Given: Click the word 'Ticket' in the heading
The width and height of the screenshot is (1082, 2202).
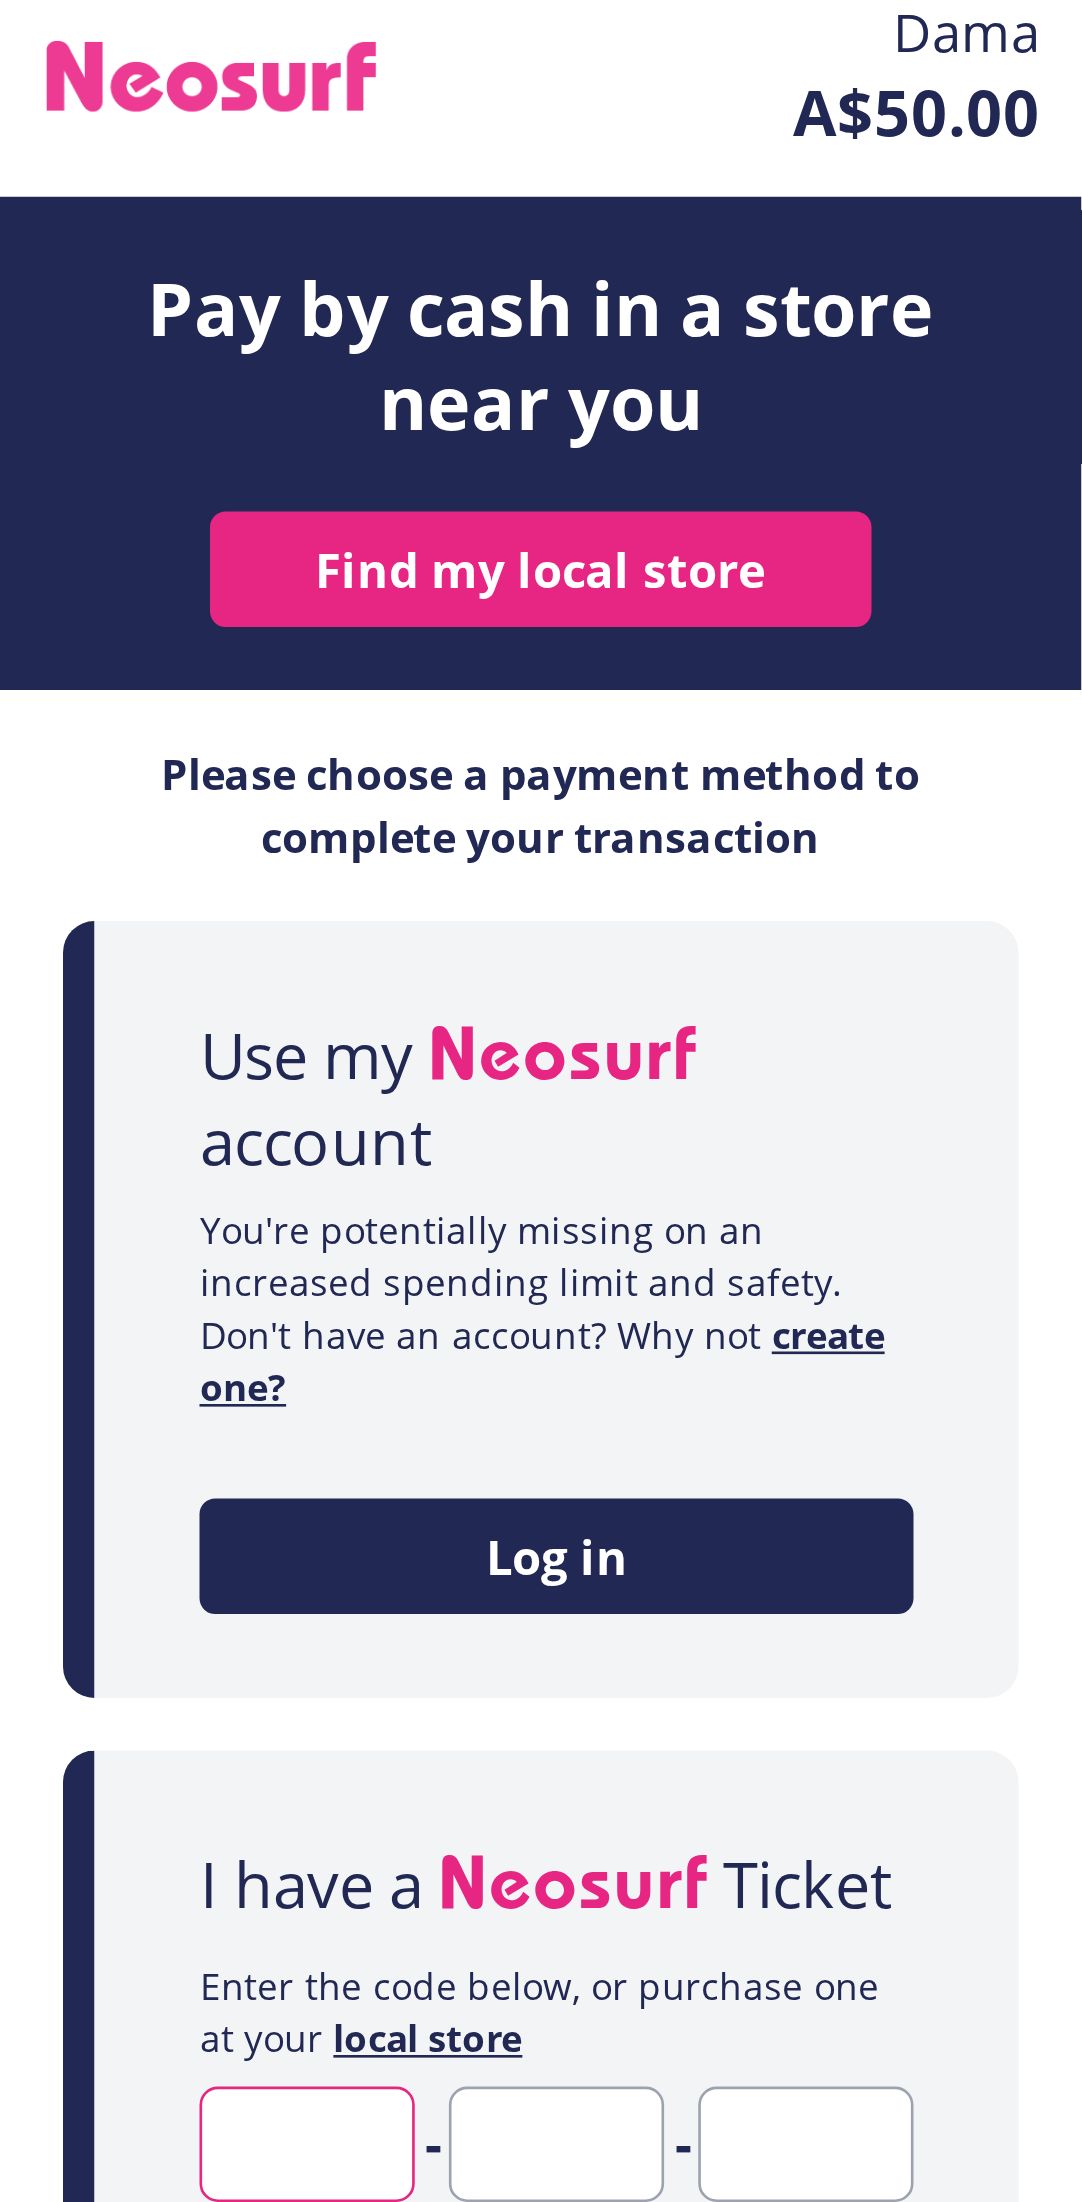Looking at the screenshot, I should (x=807, y=1888).
